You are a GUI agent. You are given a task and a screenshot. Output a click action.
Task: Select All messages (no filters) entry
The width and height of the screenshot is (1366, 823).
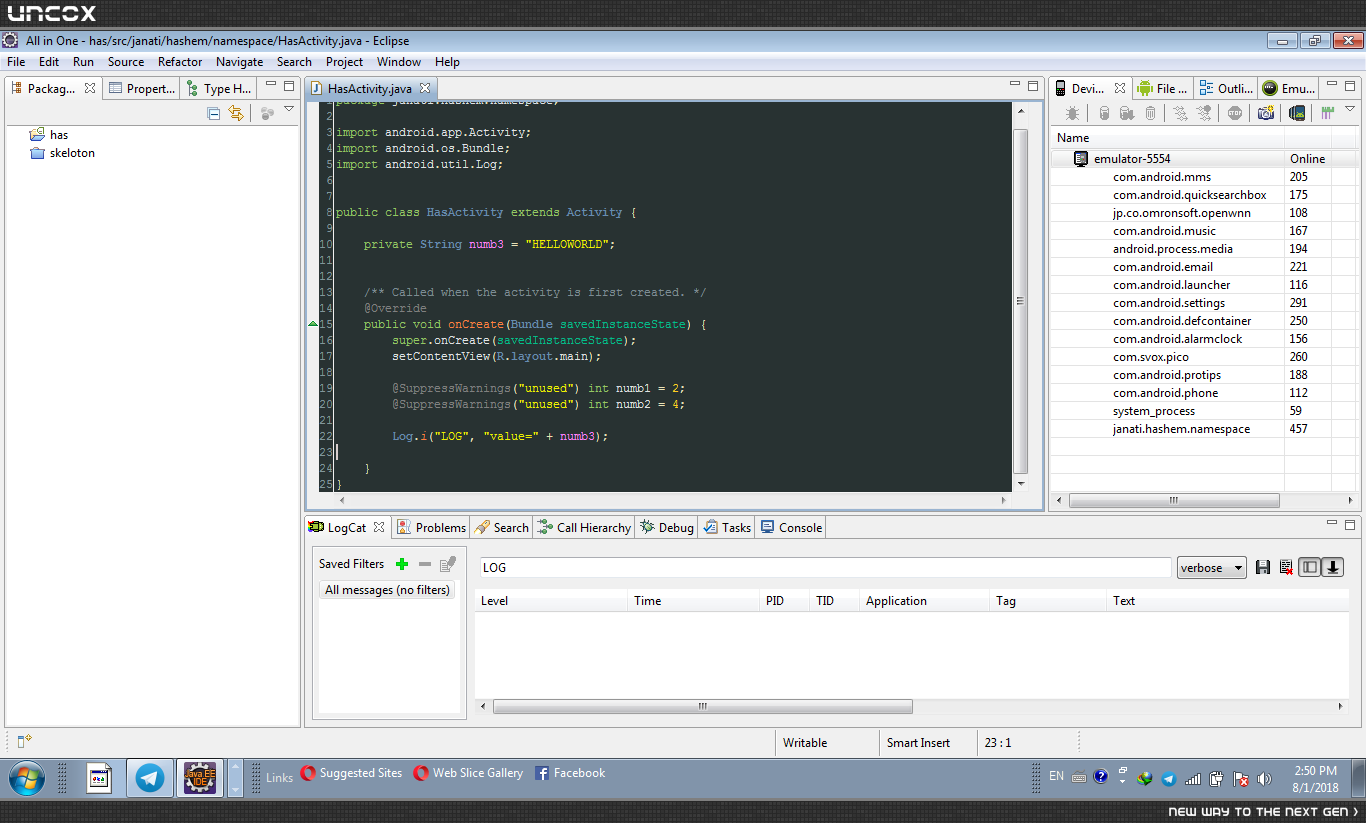(387, 590)
